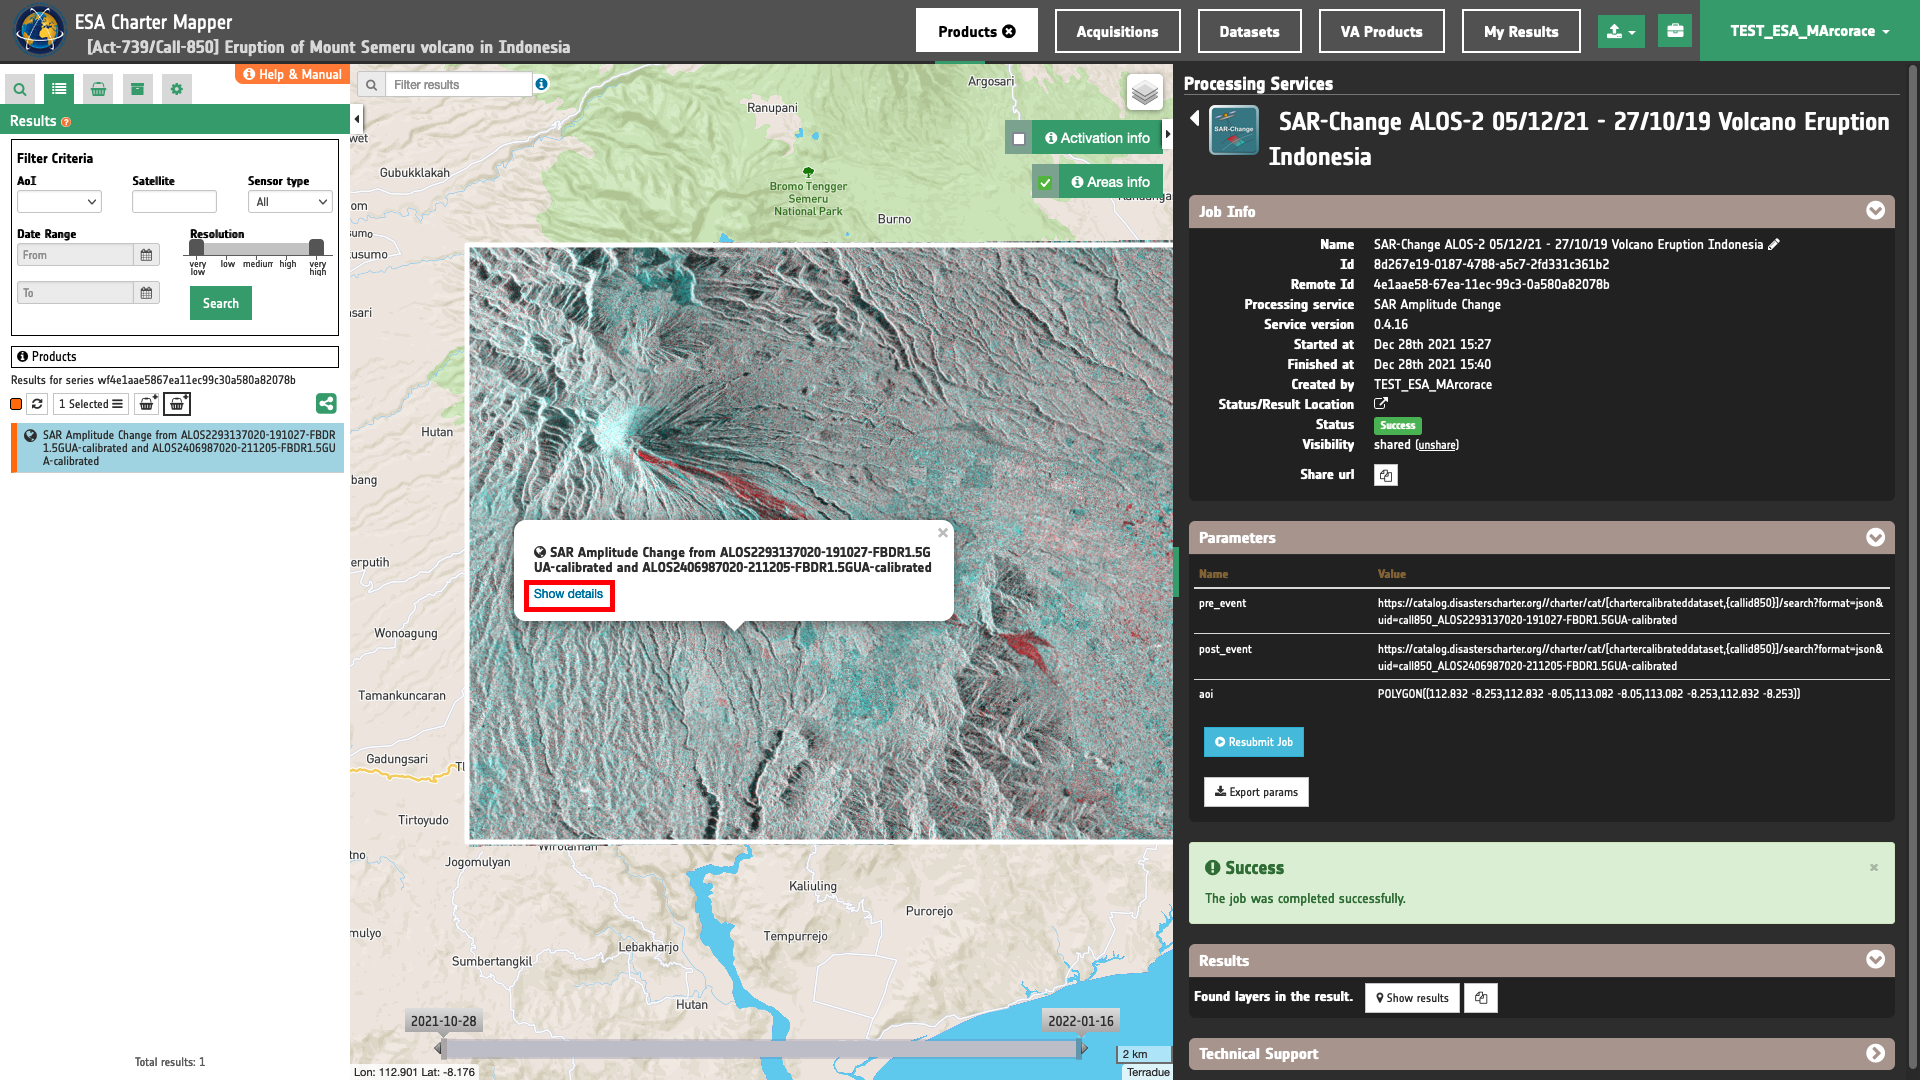
Task: Toggle the orange select-all results checkbox
Action: pyautogui.click(x=16, y=404)
